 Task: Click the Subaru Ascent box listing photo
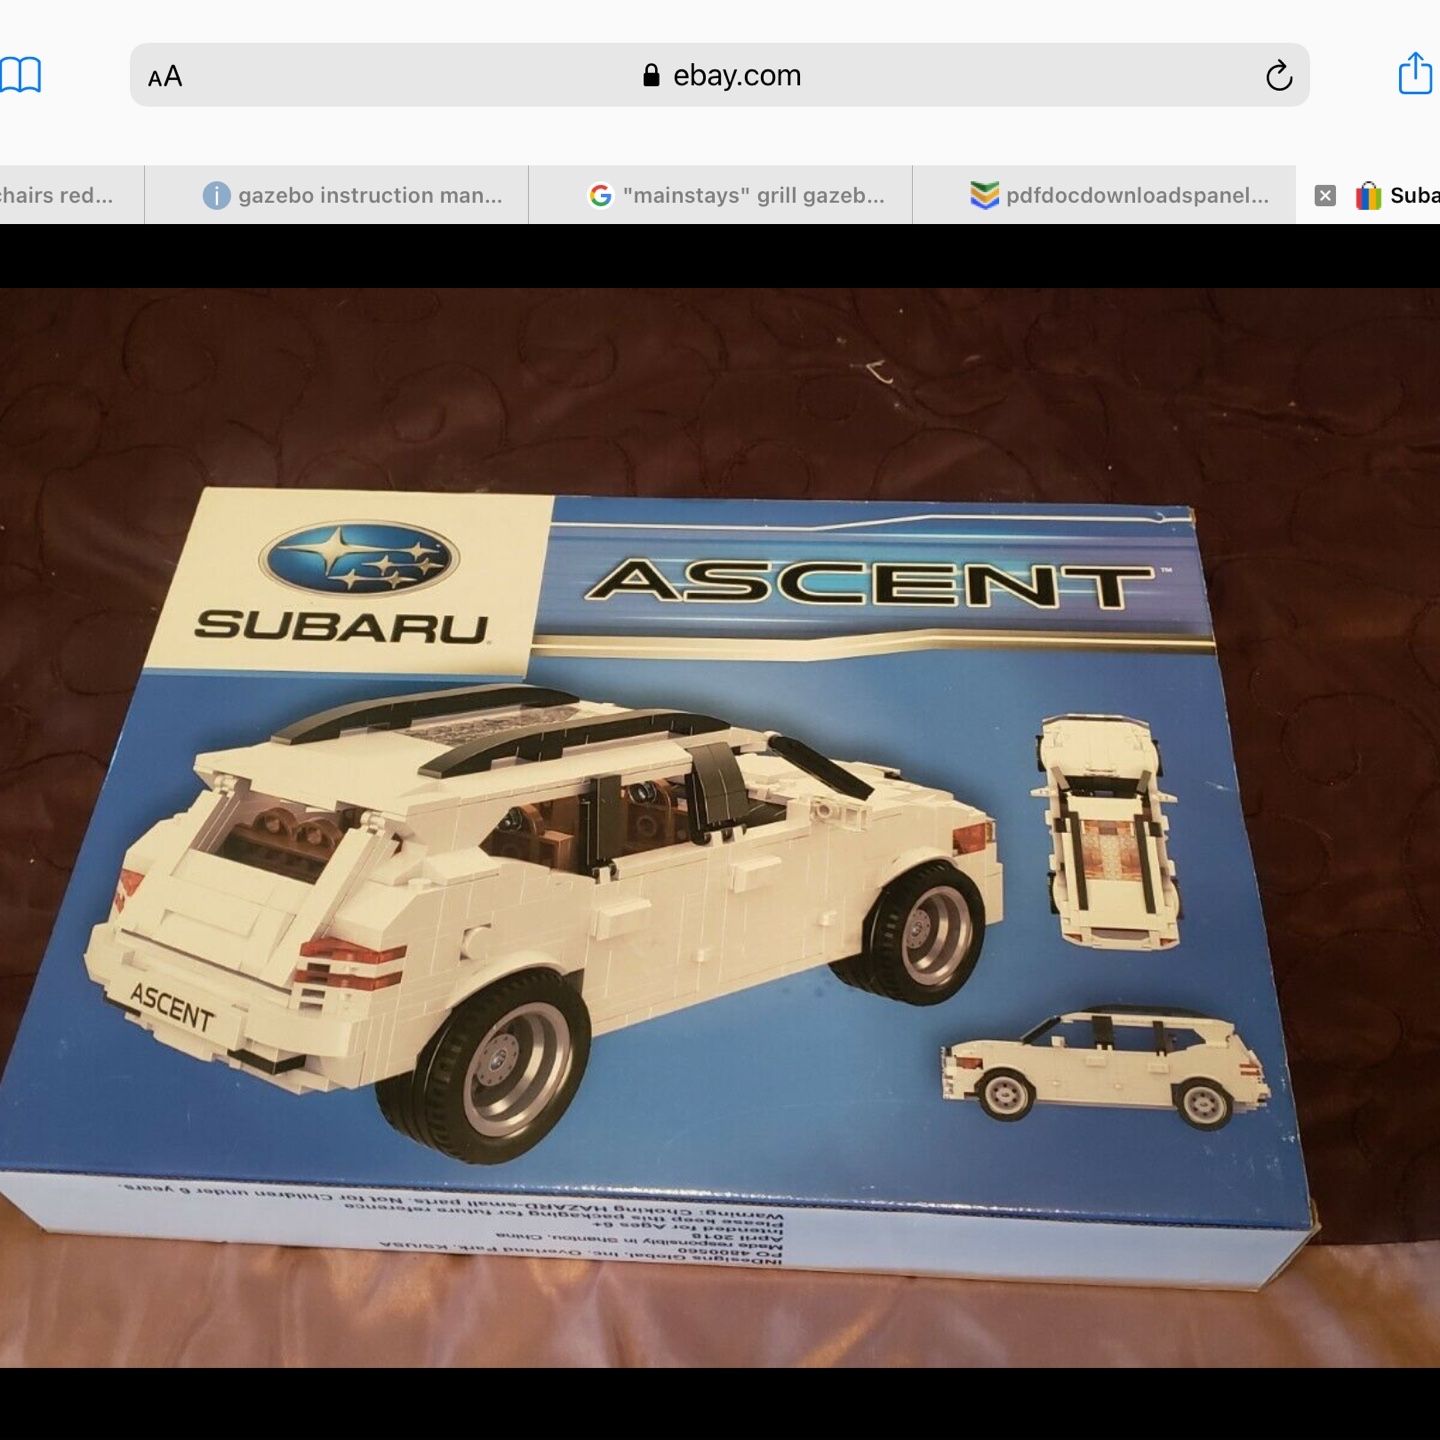point(720,828)
